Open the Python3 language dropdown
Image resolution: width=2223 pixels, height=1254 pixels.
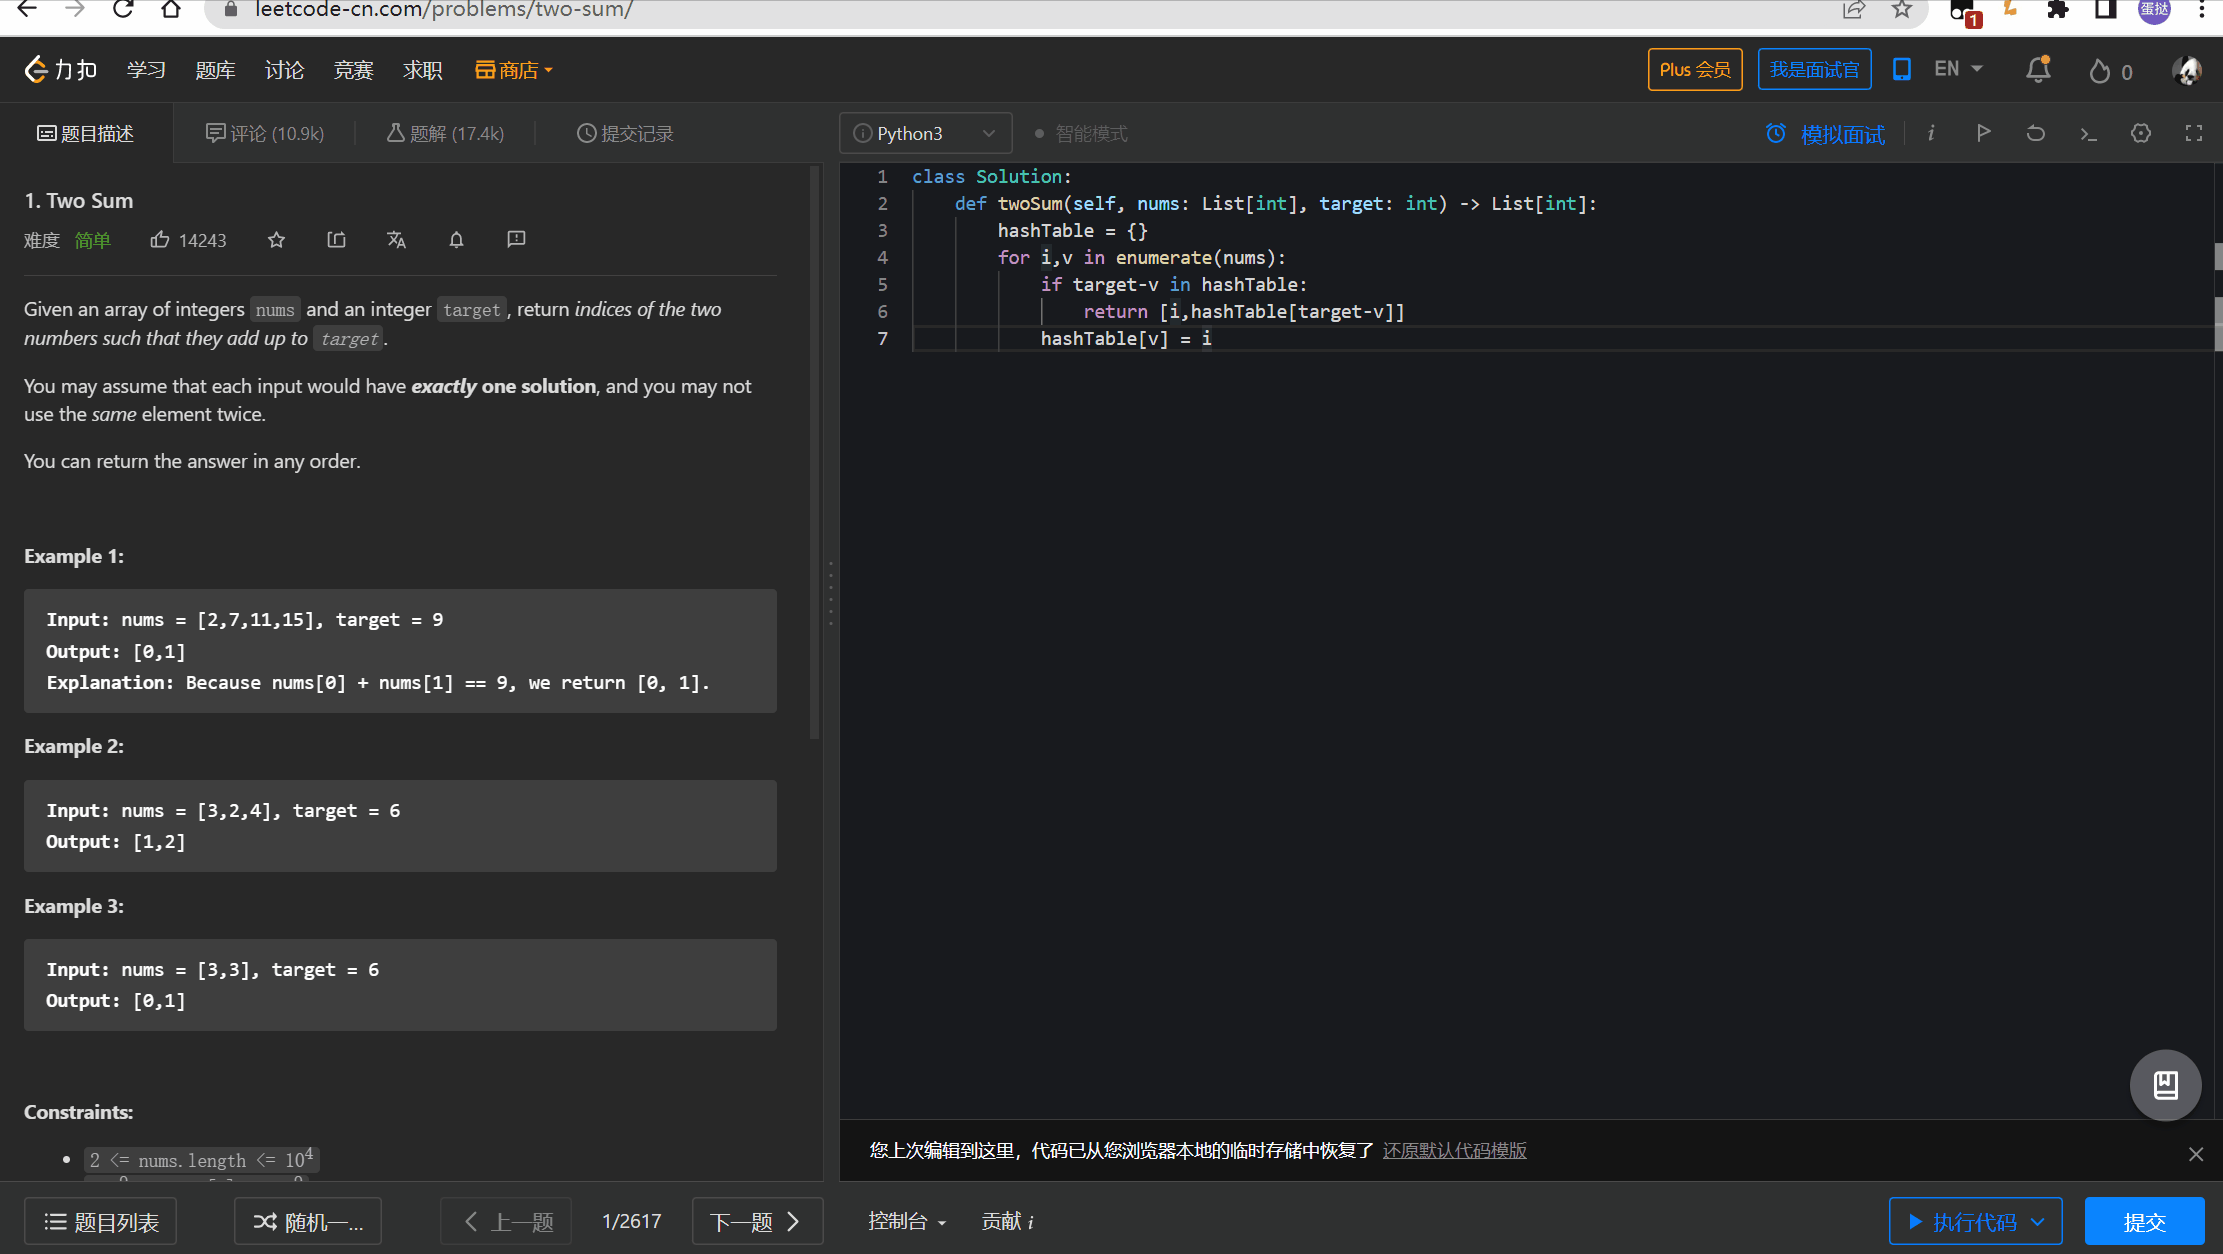(x=925, y=133)
